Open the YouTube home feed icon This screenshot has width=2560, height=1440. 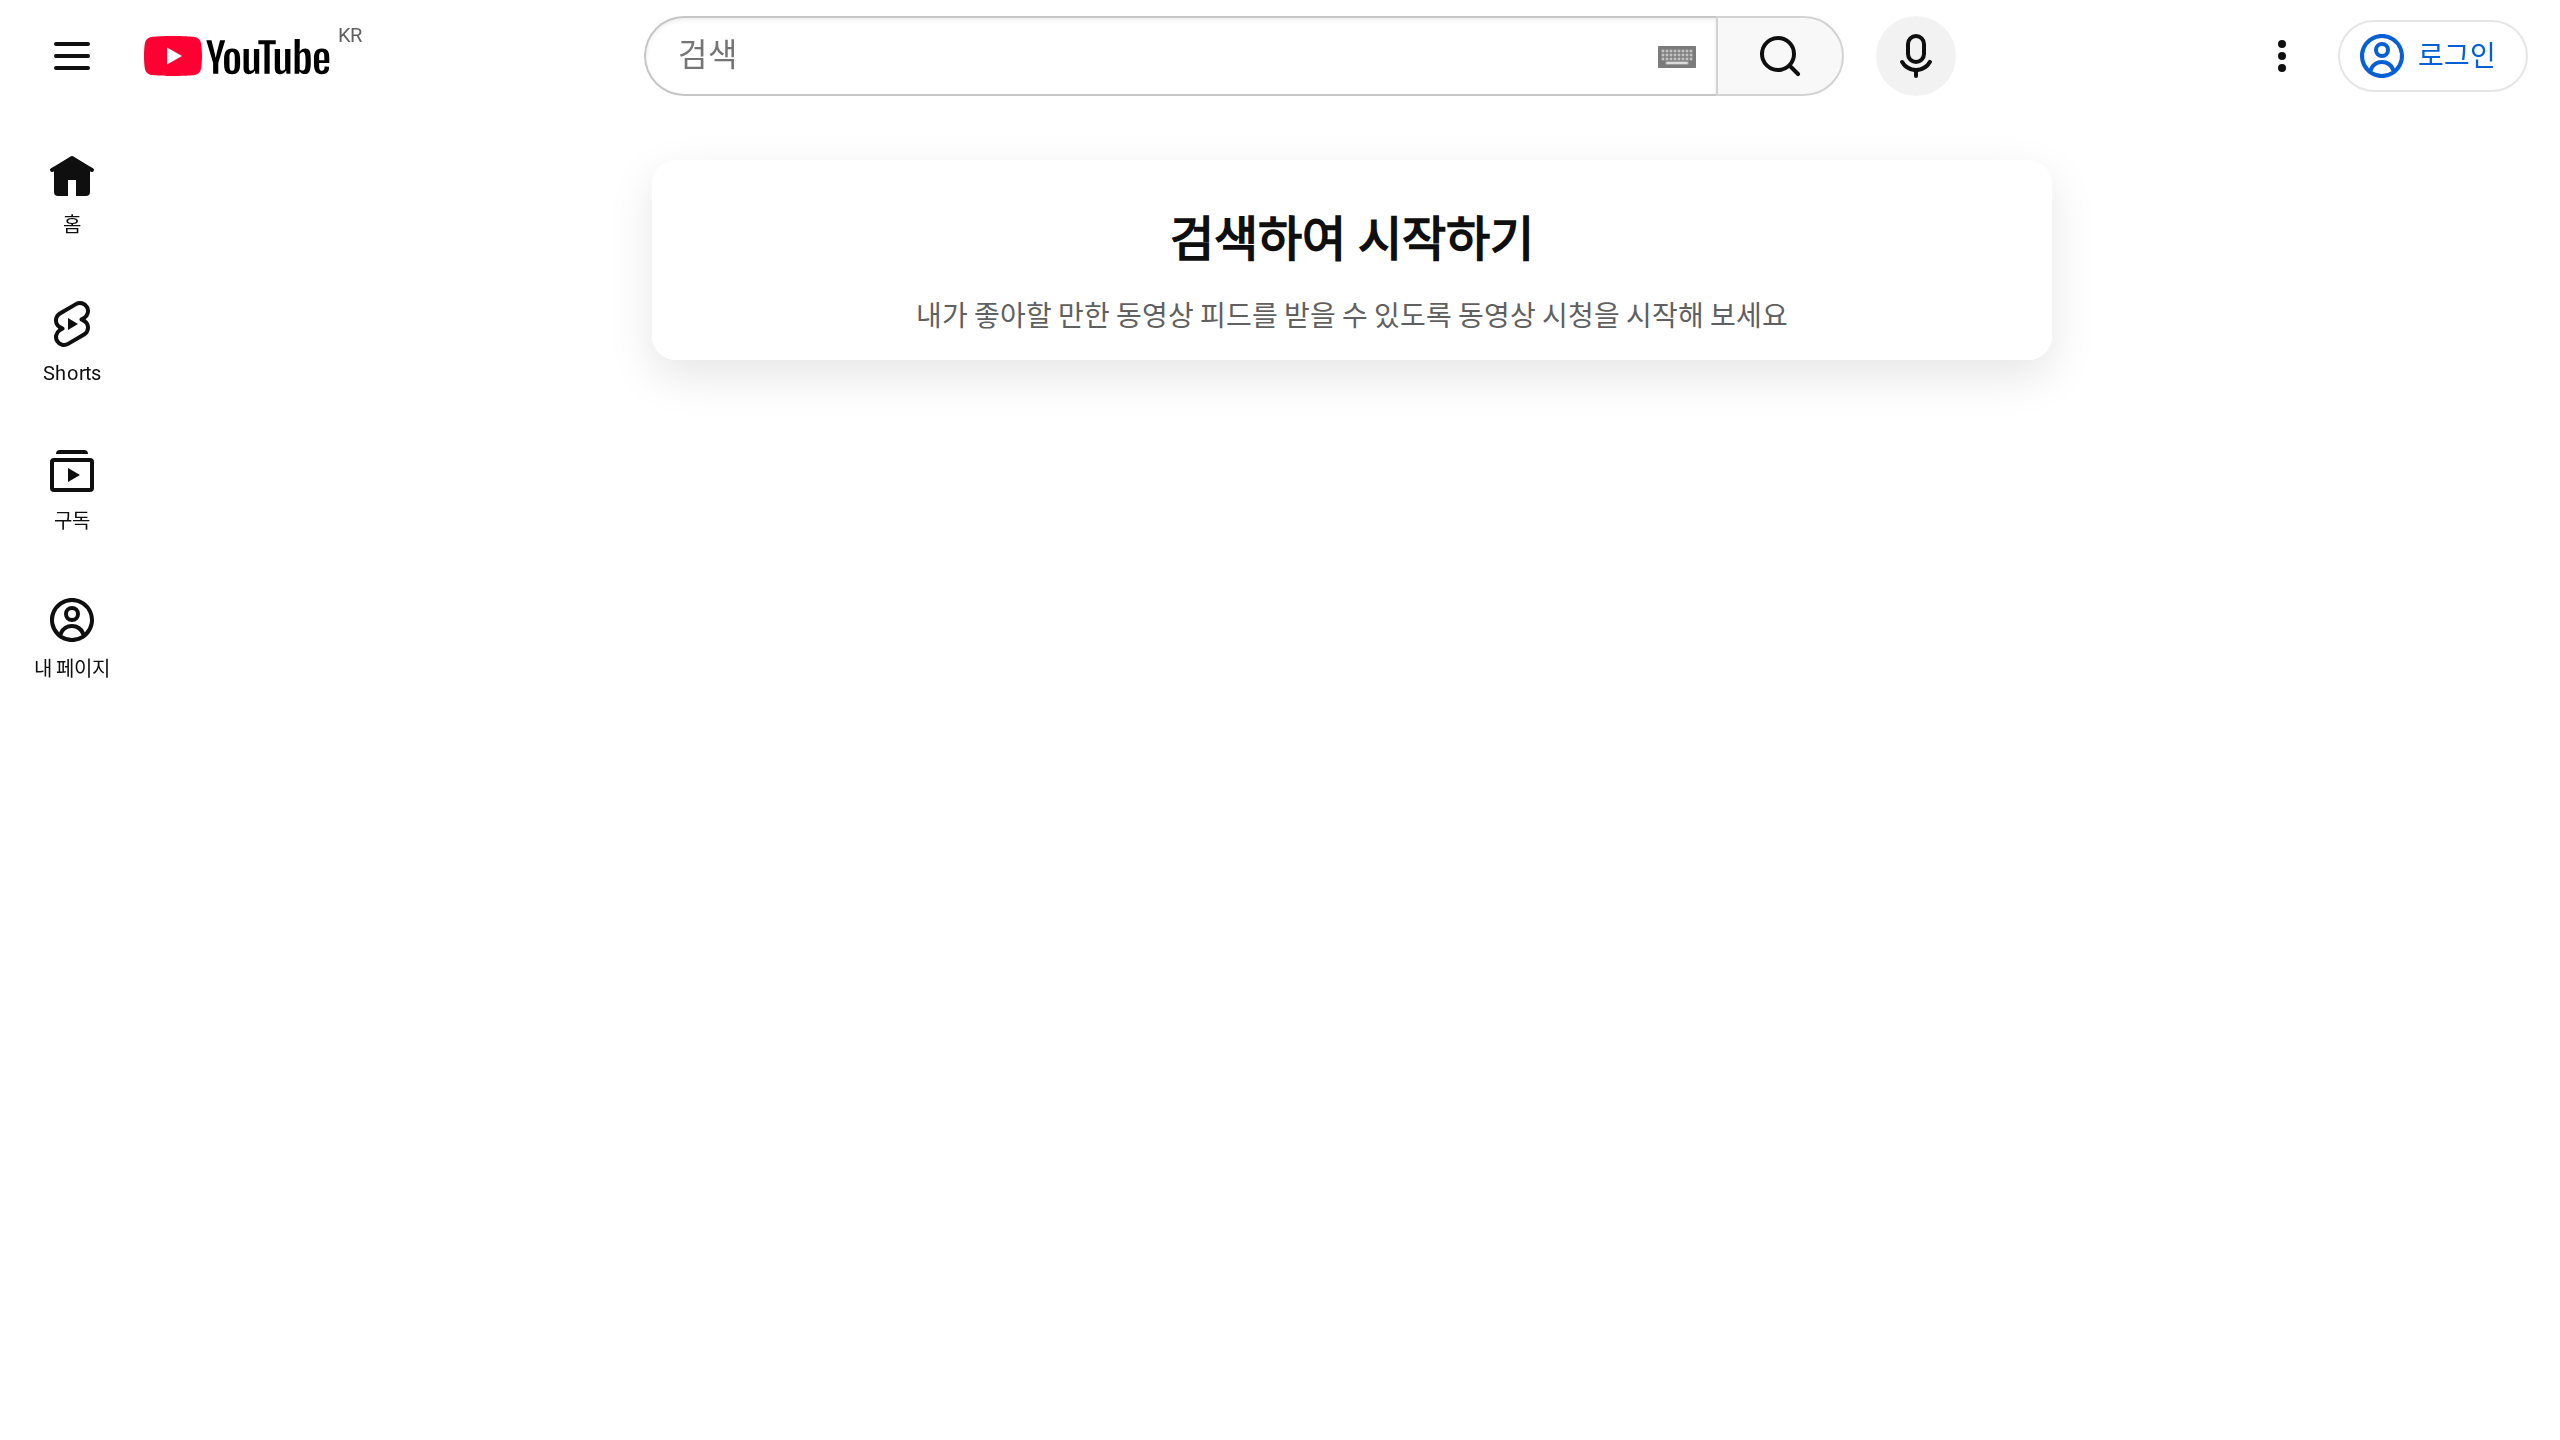(x=71, y=176)
